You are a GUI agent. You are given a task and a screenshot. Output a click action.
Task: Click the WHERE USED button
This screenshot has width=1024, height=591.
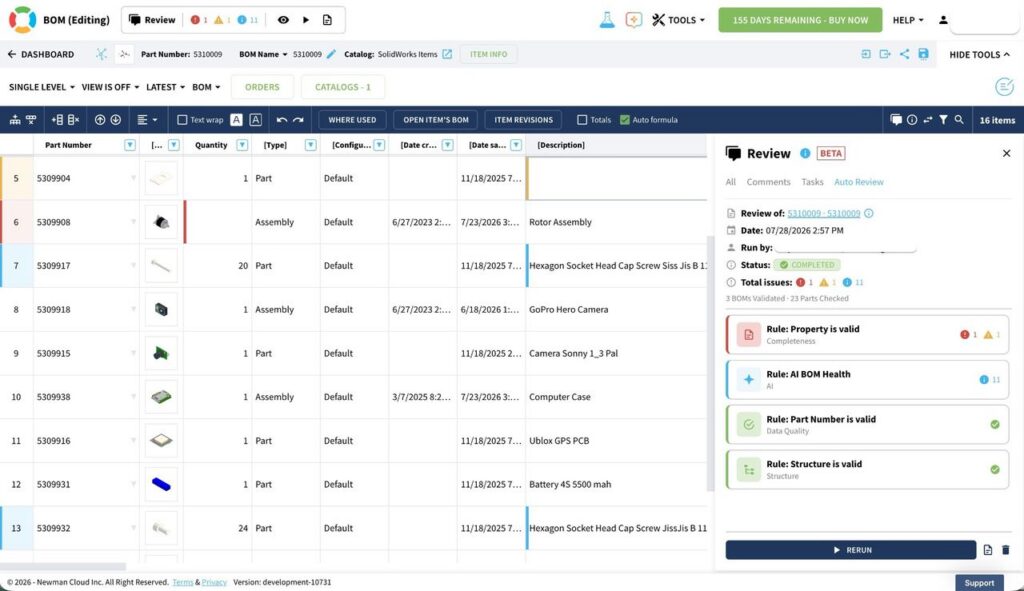pyautogui.click(x=352, y=120)
